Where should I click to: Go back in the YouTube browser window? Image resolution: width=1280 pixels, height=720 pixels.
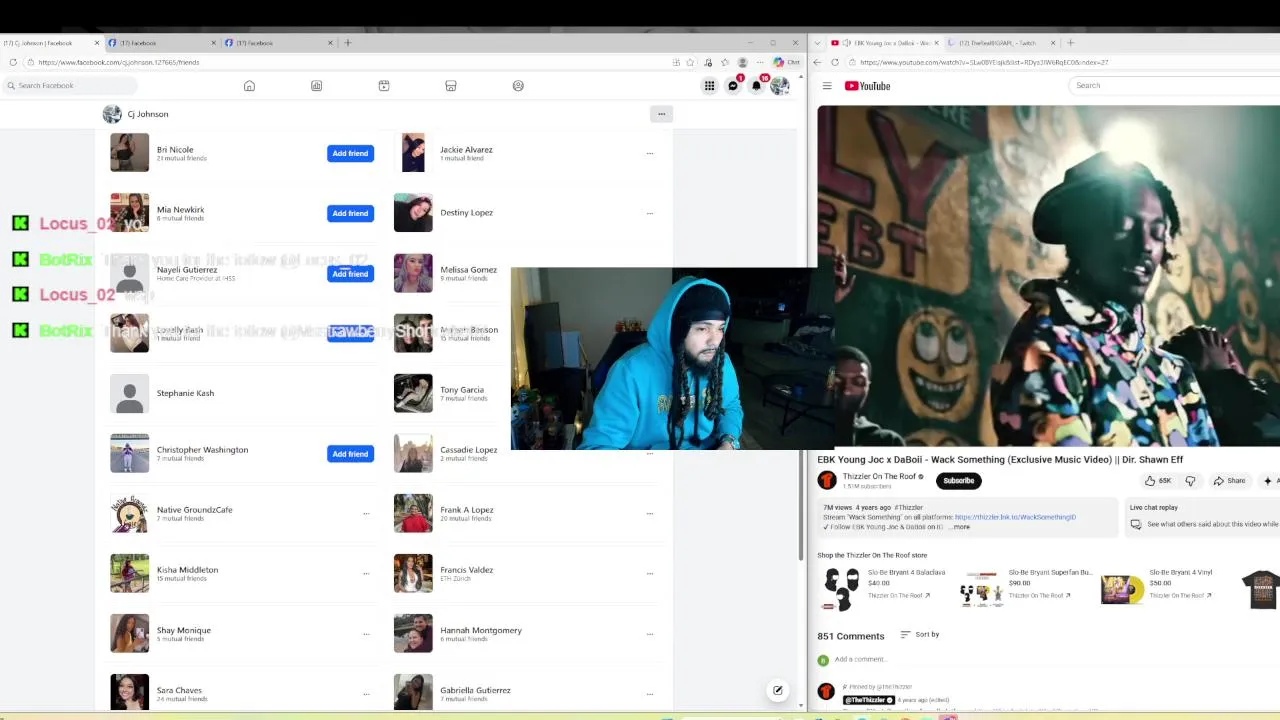pos(817,62)
